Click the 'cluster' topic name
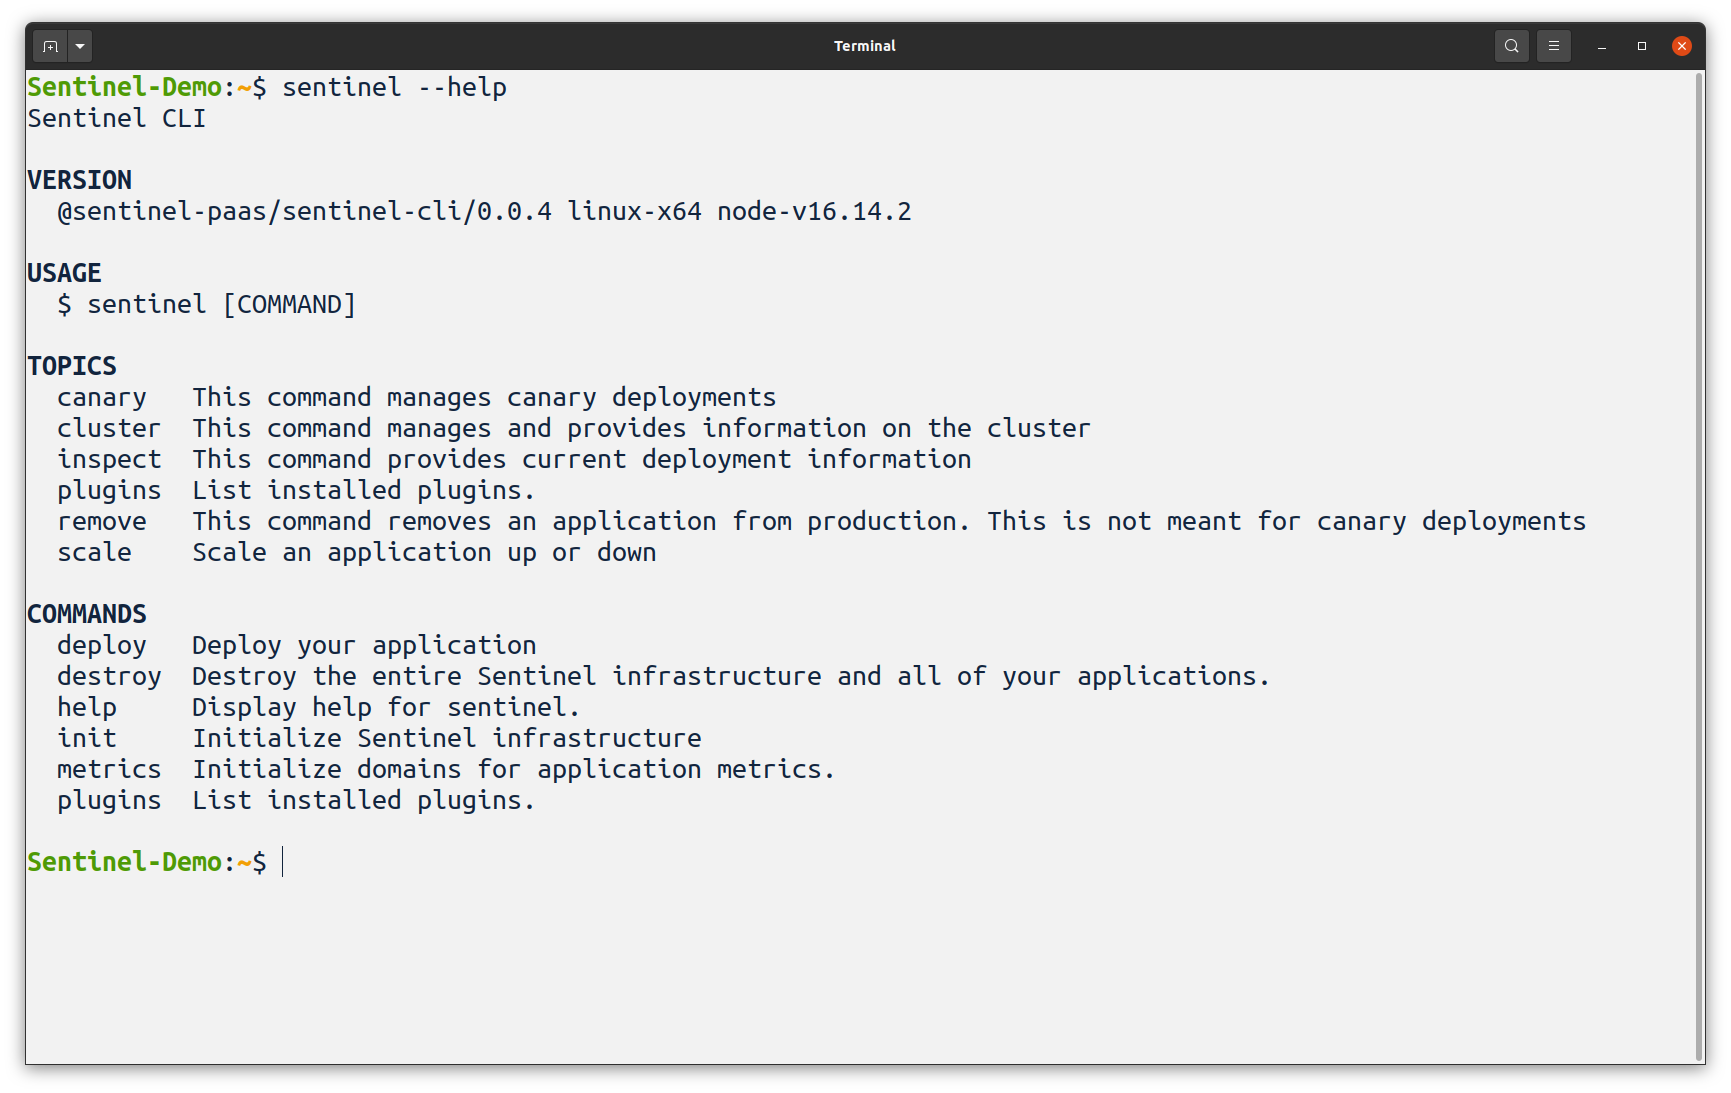Viewport: 1731px width, 1093px height. coord(109,429)
